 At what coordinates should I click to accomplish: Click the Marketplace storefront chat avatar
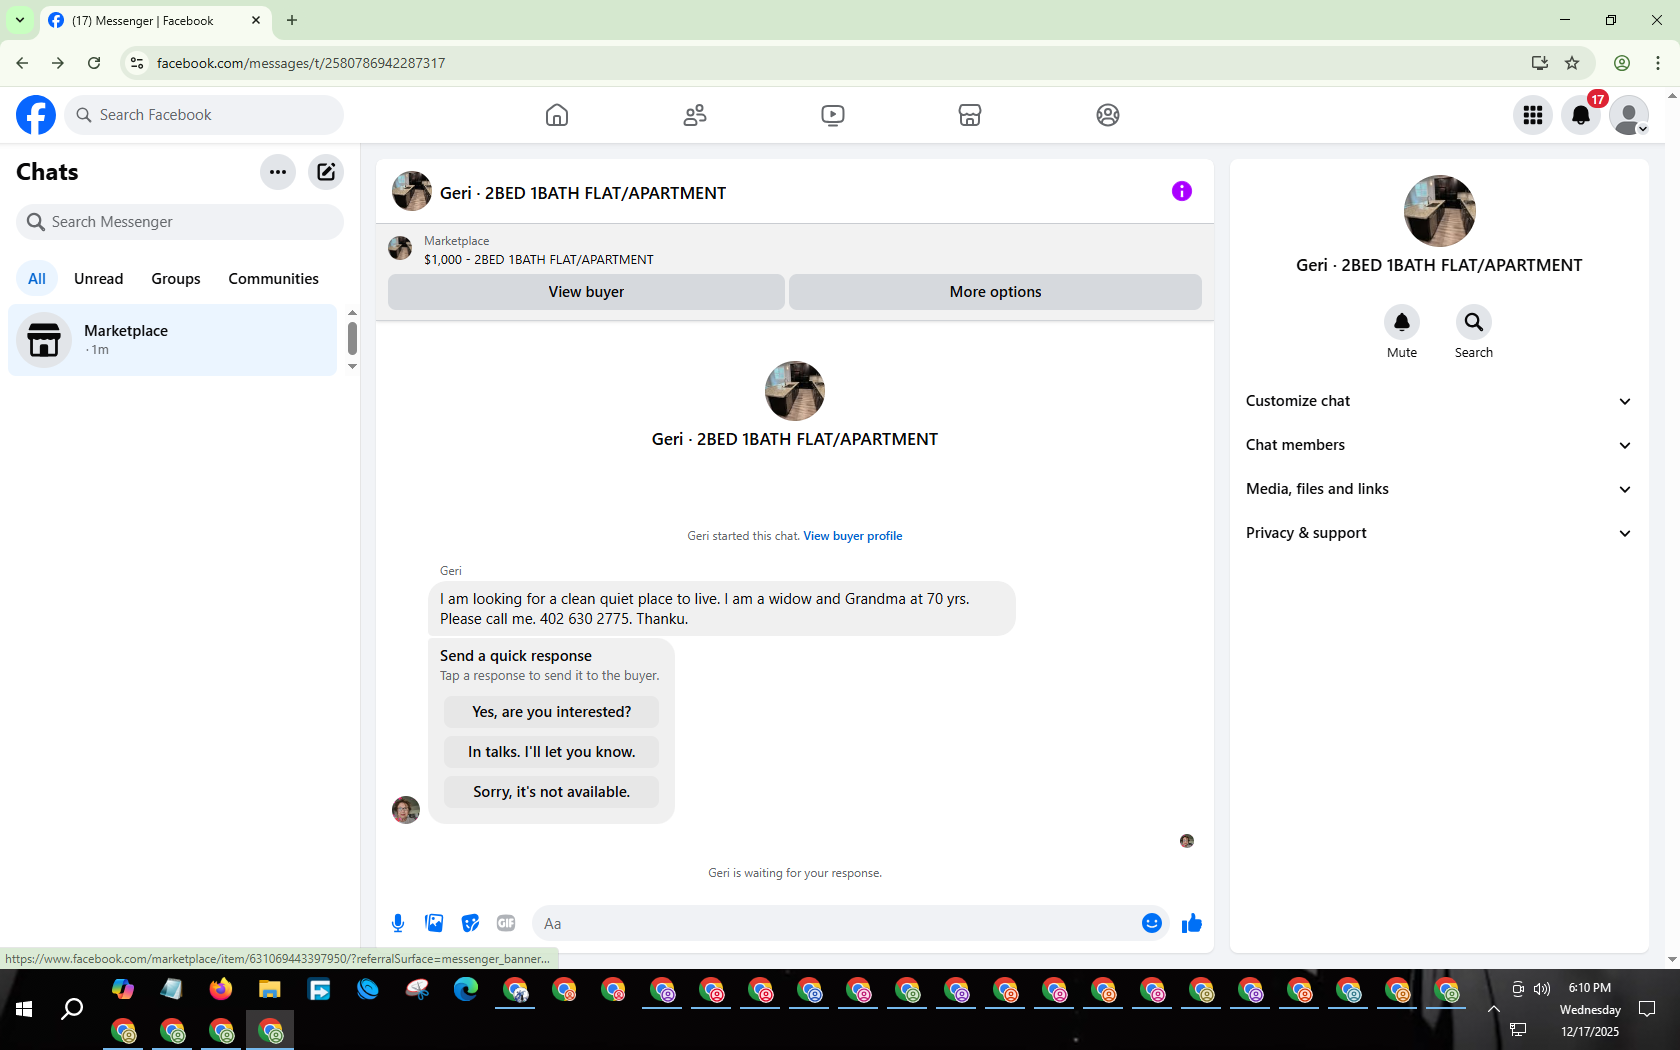pos(44,340)
